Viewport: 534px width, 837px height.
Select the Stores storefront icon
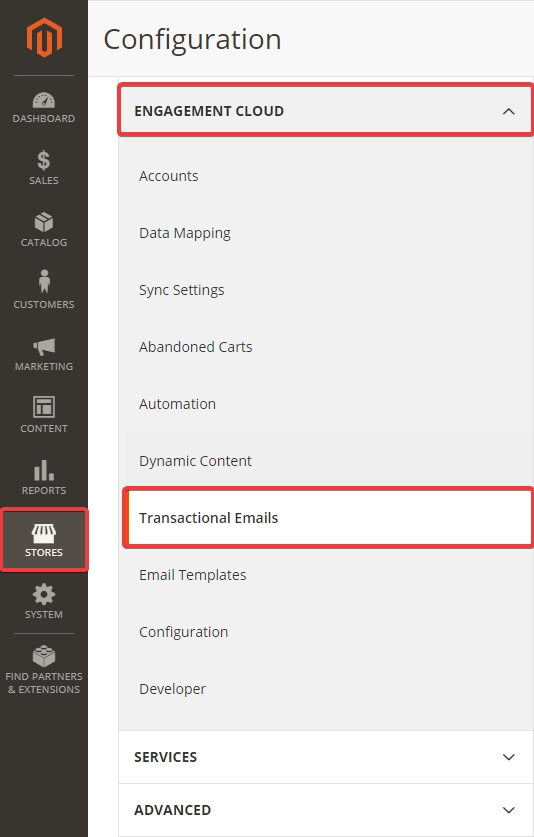tap(44, 532)
